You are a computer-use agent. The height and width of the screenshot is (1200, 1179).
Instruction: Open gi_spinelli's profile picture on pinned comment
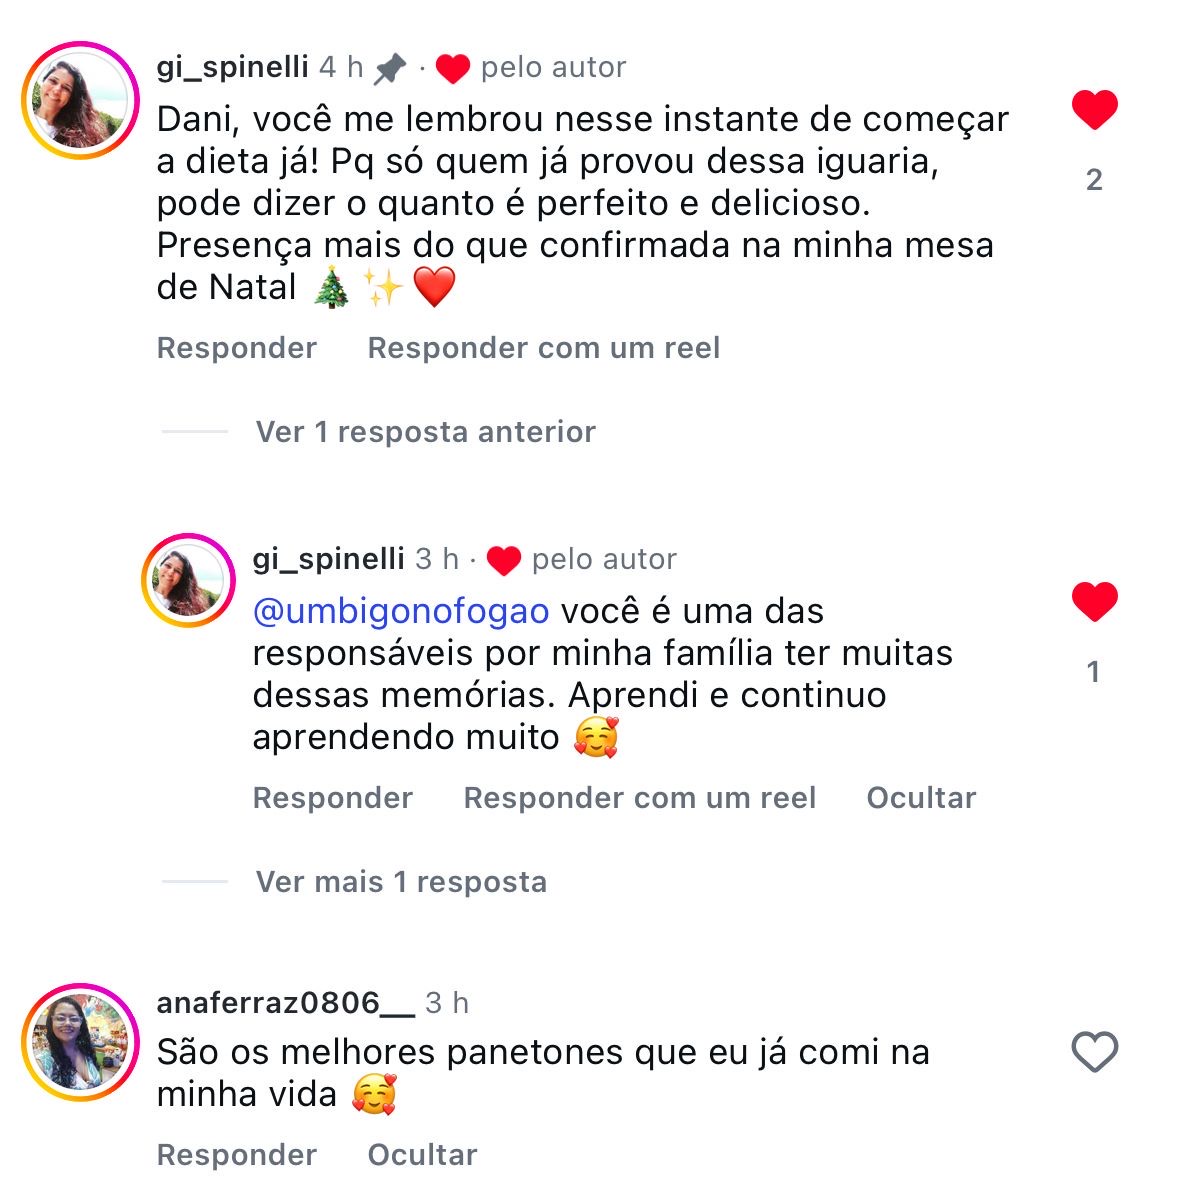click(80, 101)
